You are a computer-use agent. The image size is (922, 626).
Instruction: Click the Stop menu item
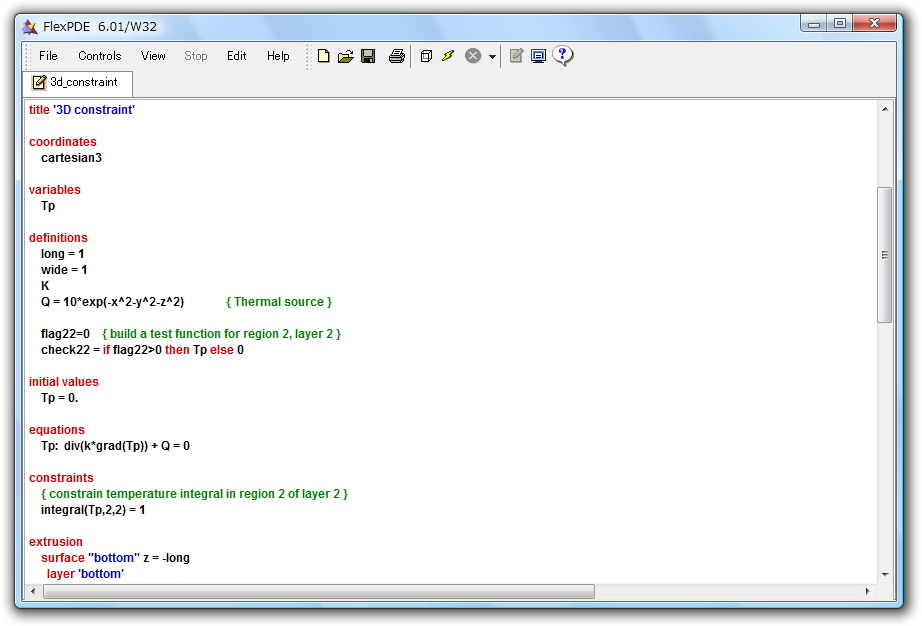pos(196,56)
